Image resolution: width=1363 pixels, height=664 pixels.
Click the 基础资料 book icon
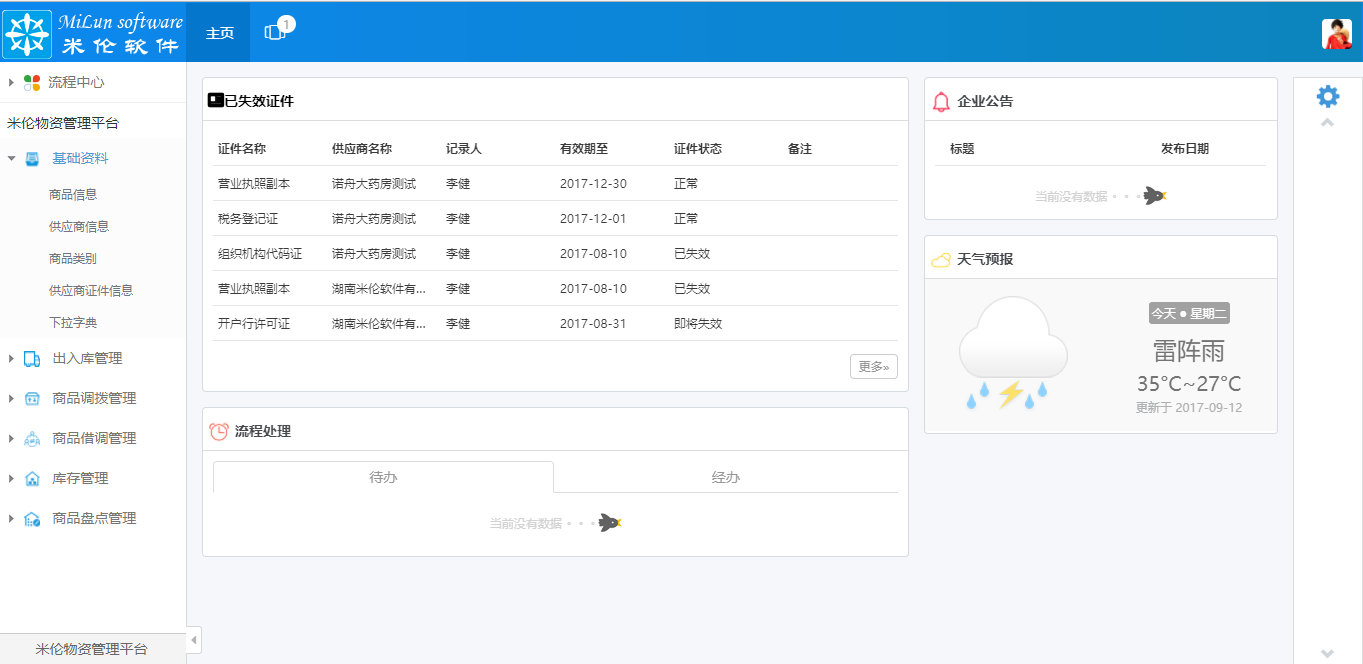pyautogui.click(x=32, y=156)
